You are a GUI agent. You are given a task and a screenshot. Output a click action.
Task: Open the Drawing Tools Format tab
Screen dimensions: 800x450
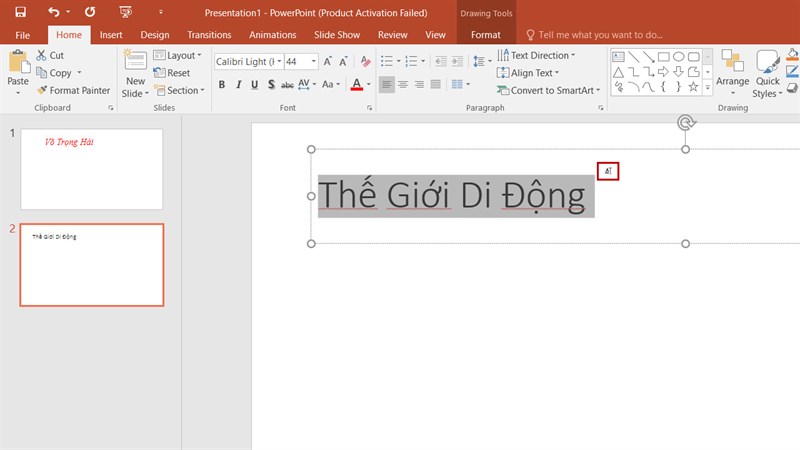click(x=485, y=35)
